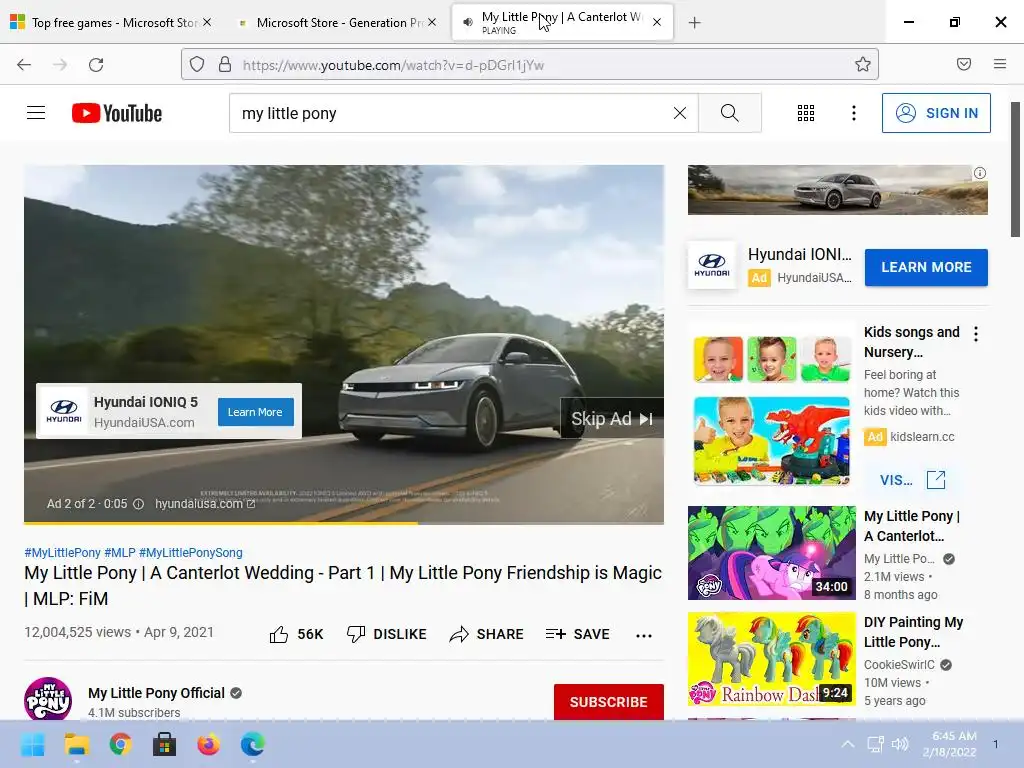Open File Explorer from taskbar

76,744
